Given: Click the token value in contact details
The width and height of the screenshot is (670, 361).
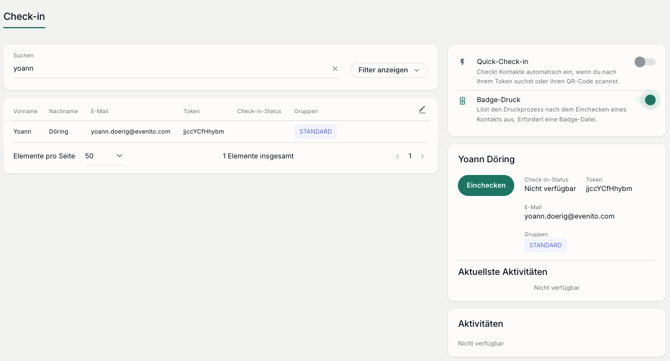Looking at the screenshot, I should 609,189.
